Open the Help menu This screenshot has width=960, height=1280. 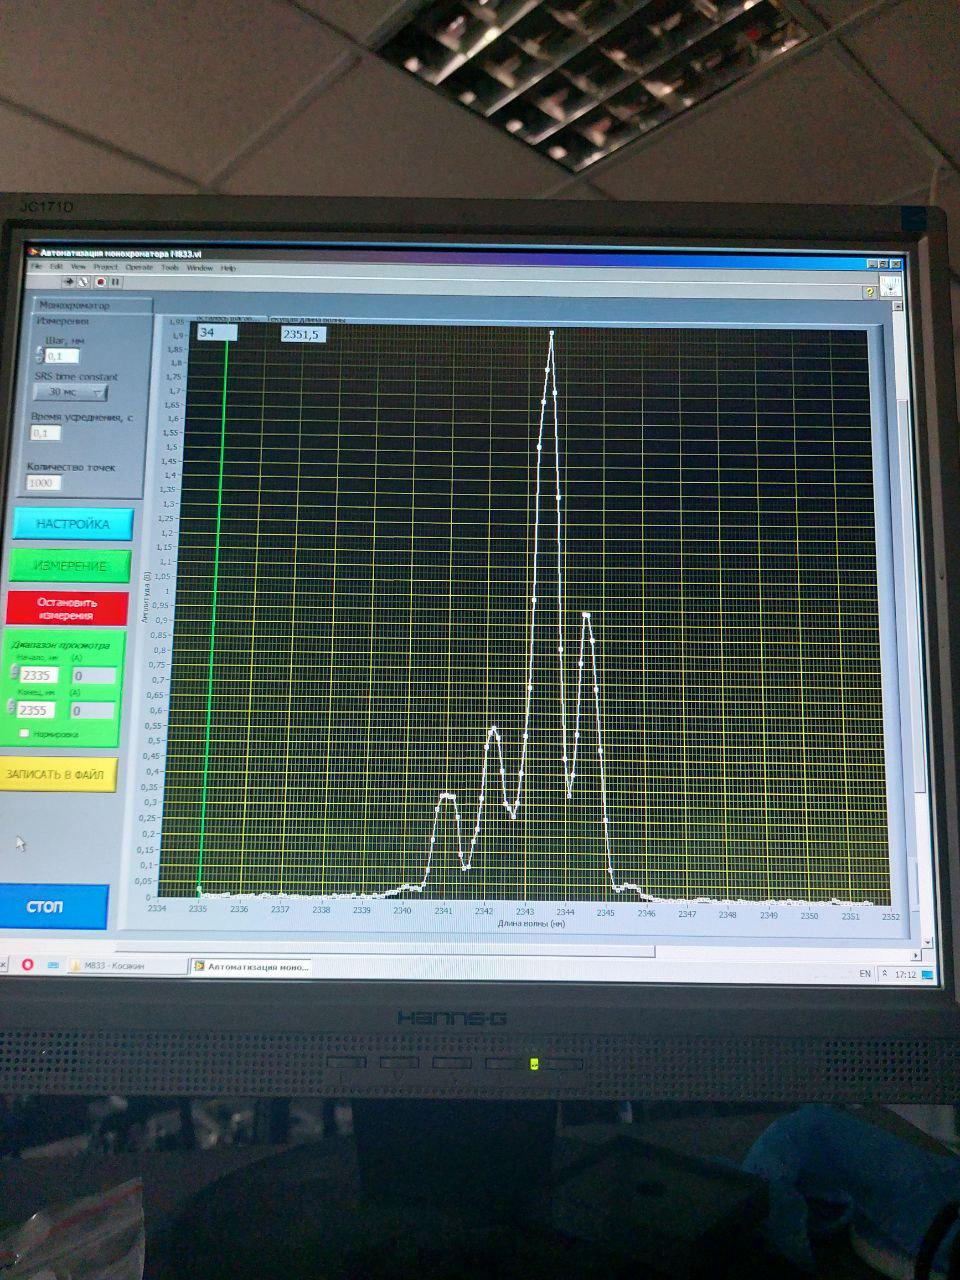228,268
